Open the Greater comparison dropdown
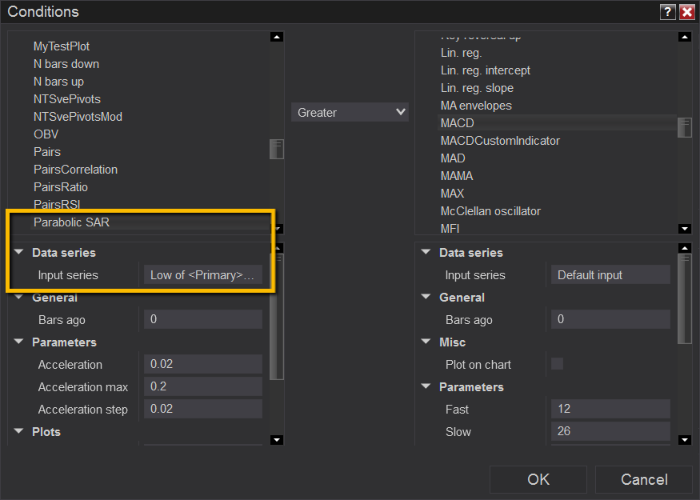 (350, 112)
